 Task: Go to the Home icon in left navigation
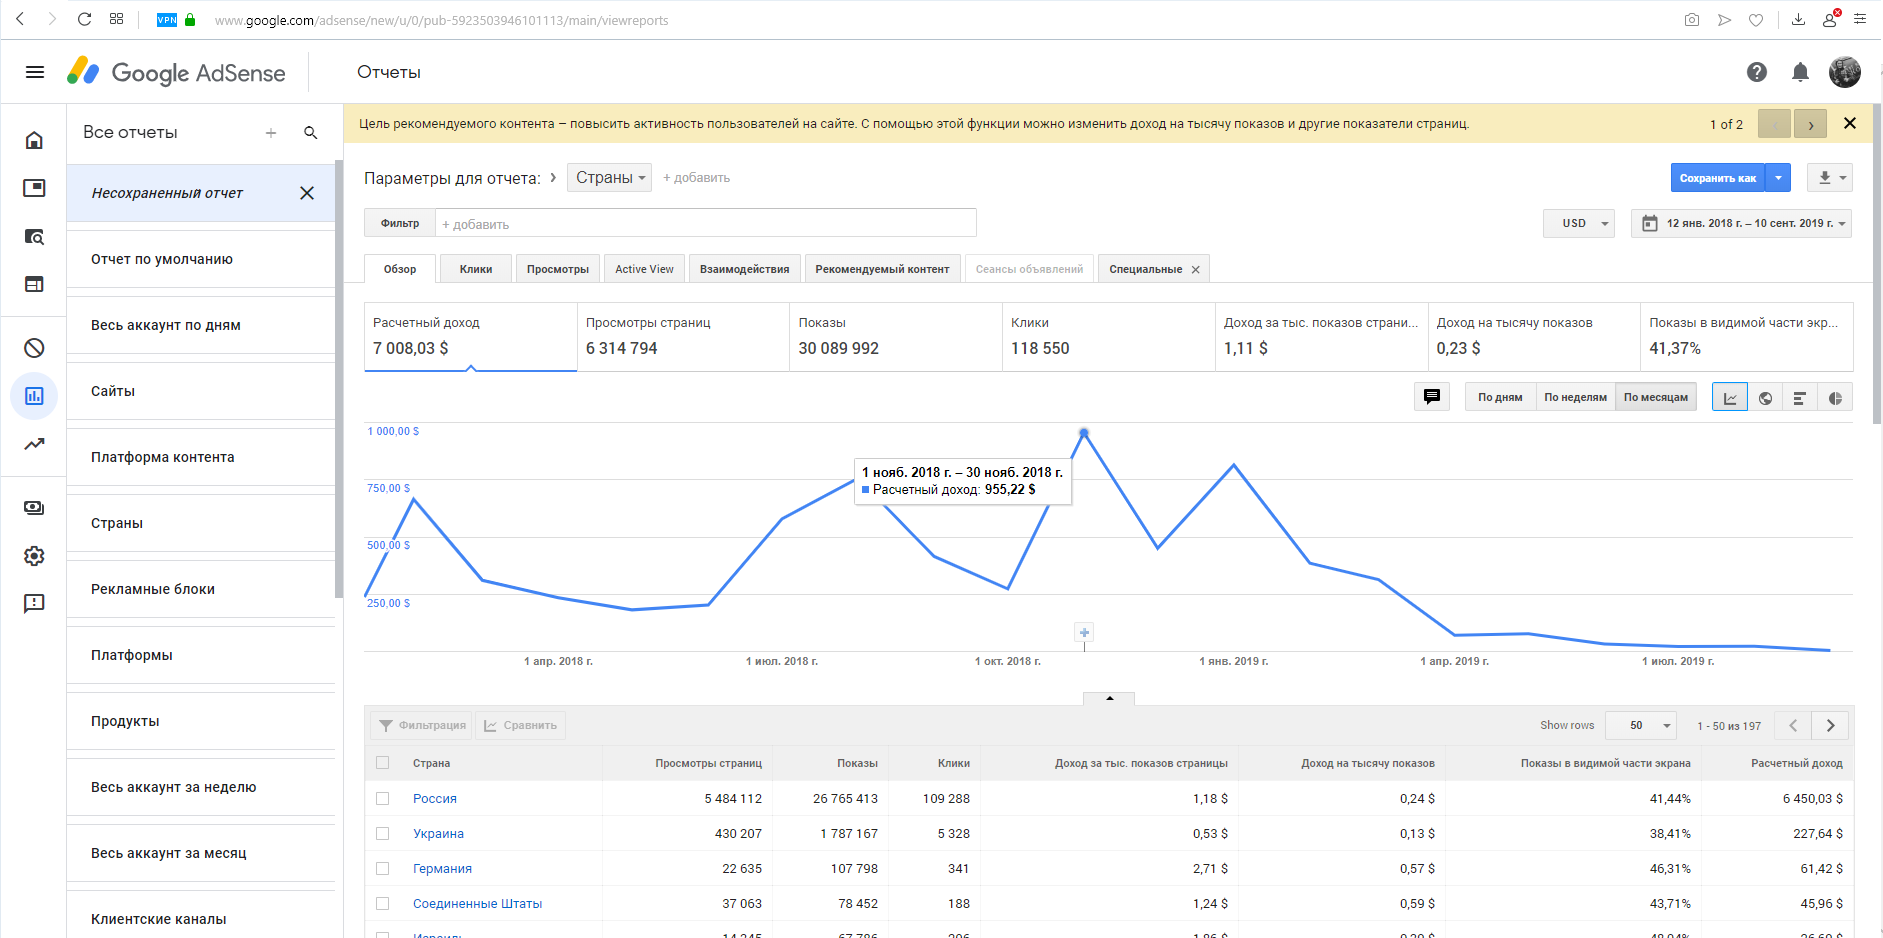[x=34, y=140]
